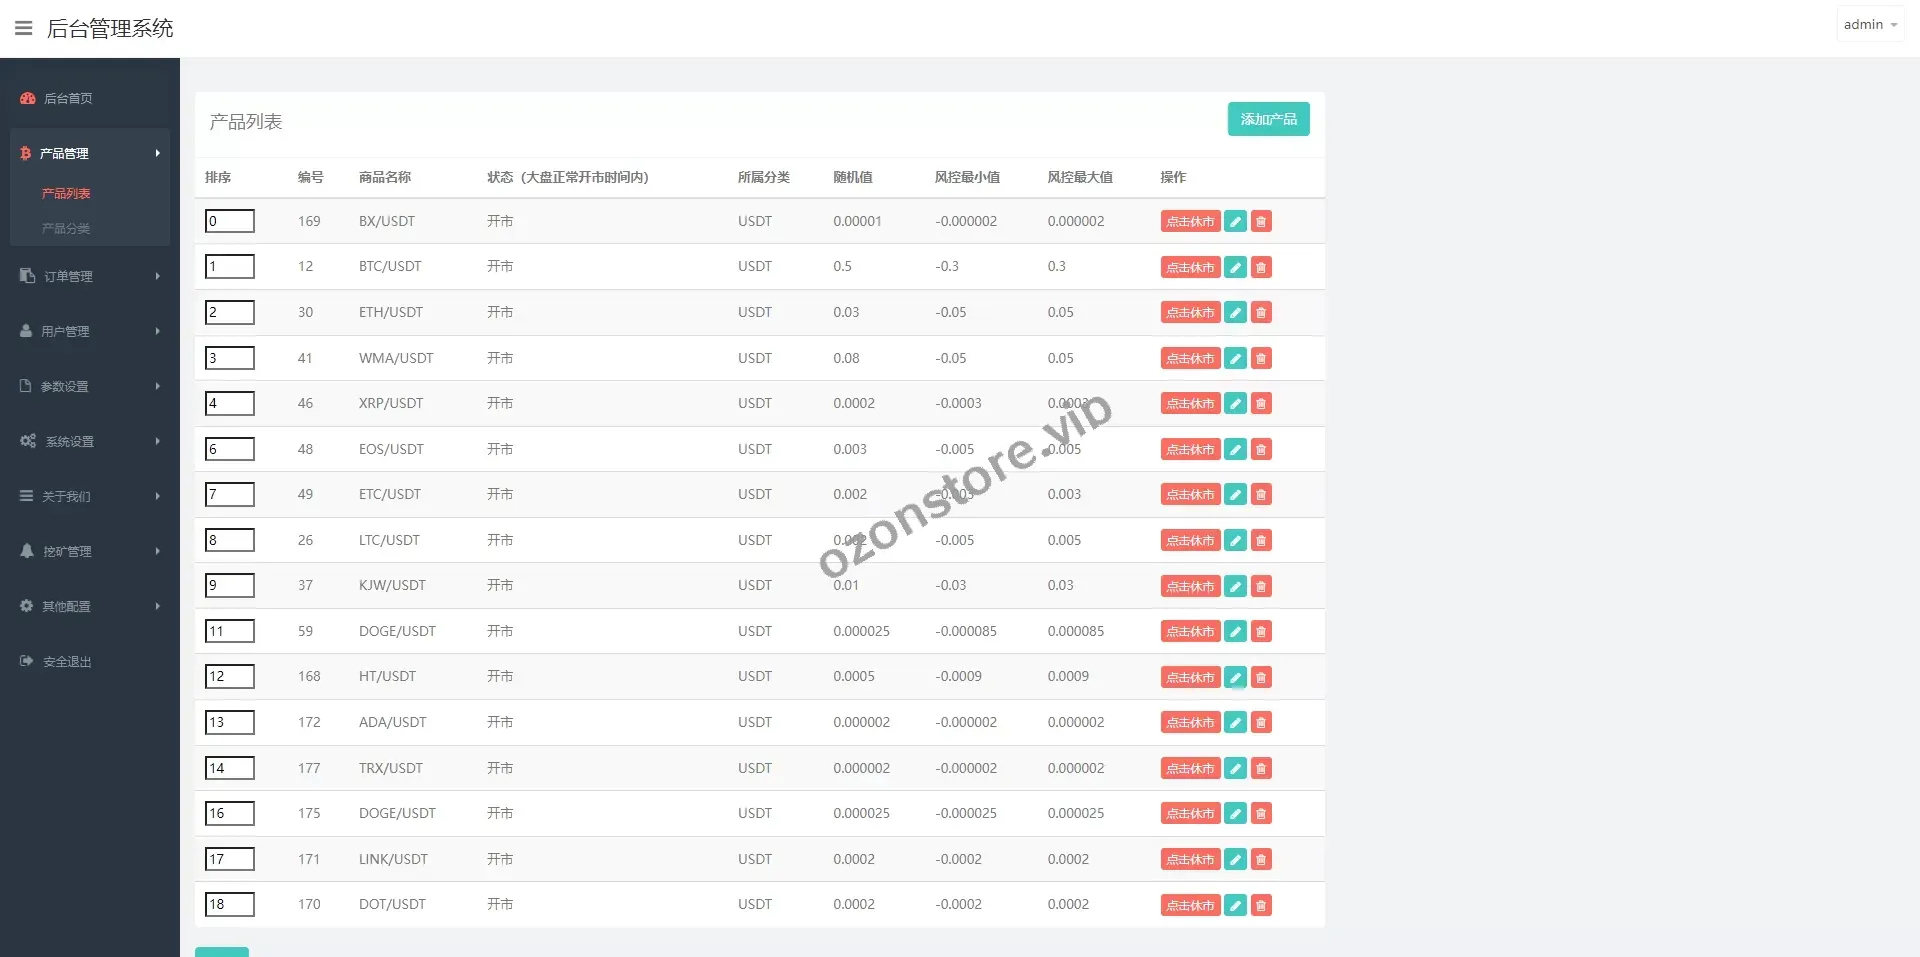Expand the 用户管理 sidebar section
The width and height of the screenshot is (1920, 957).
click(x=89, y=331)
